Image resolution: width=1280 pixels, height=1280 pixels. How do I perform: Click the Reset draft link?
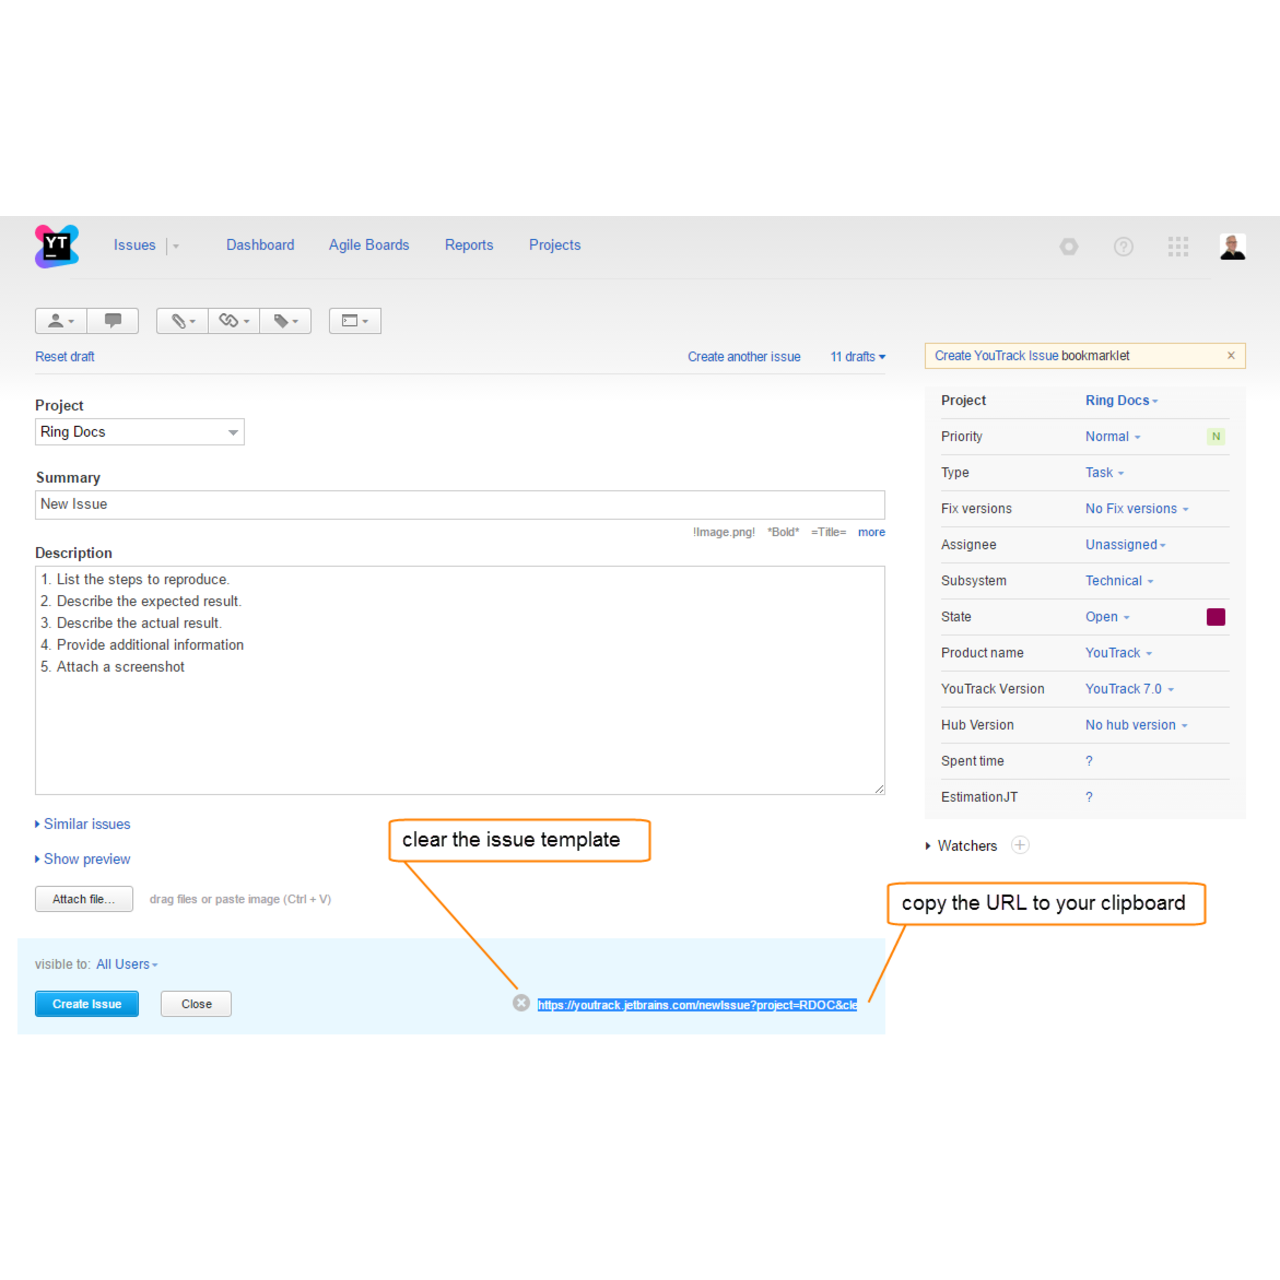[x=64, y=356]
